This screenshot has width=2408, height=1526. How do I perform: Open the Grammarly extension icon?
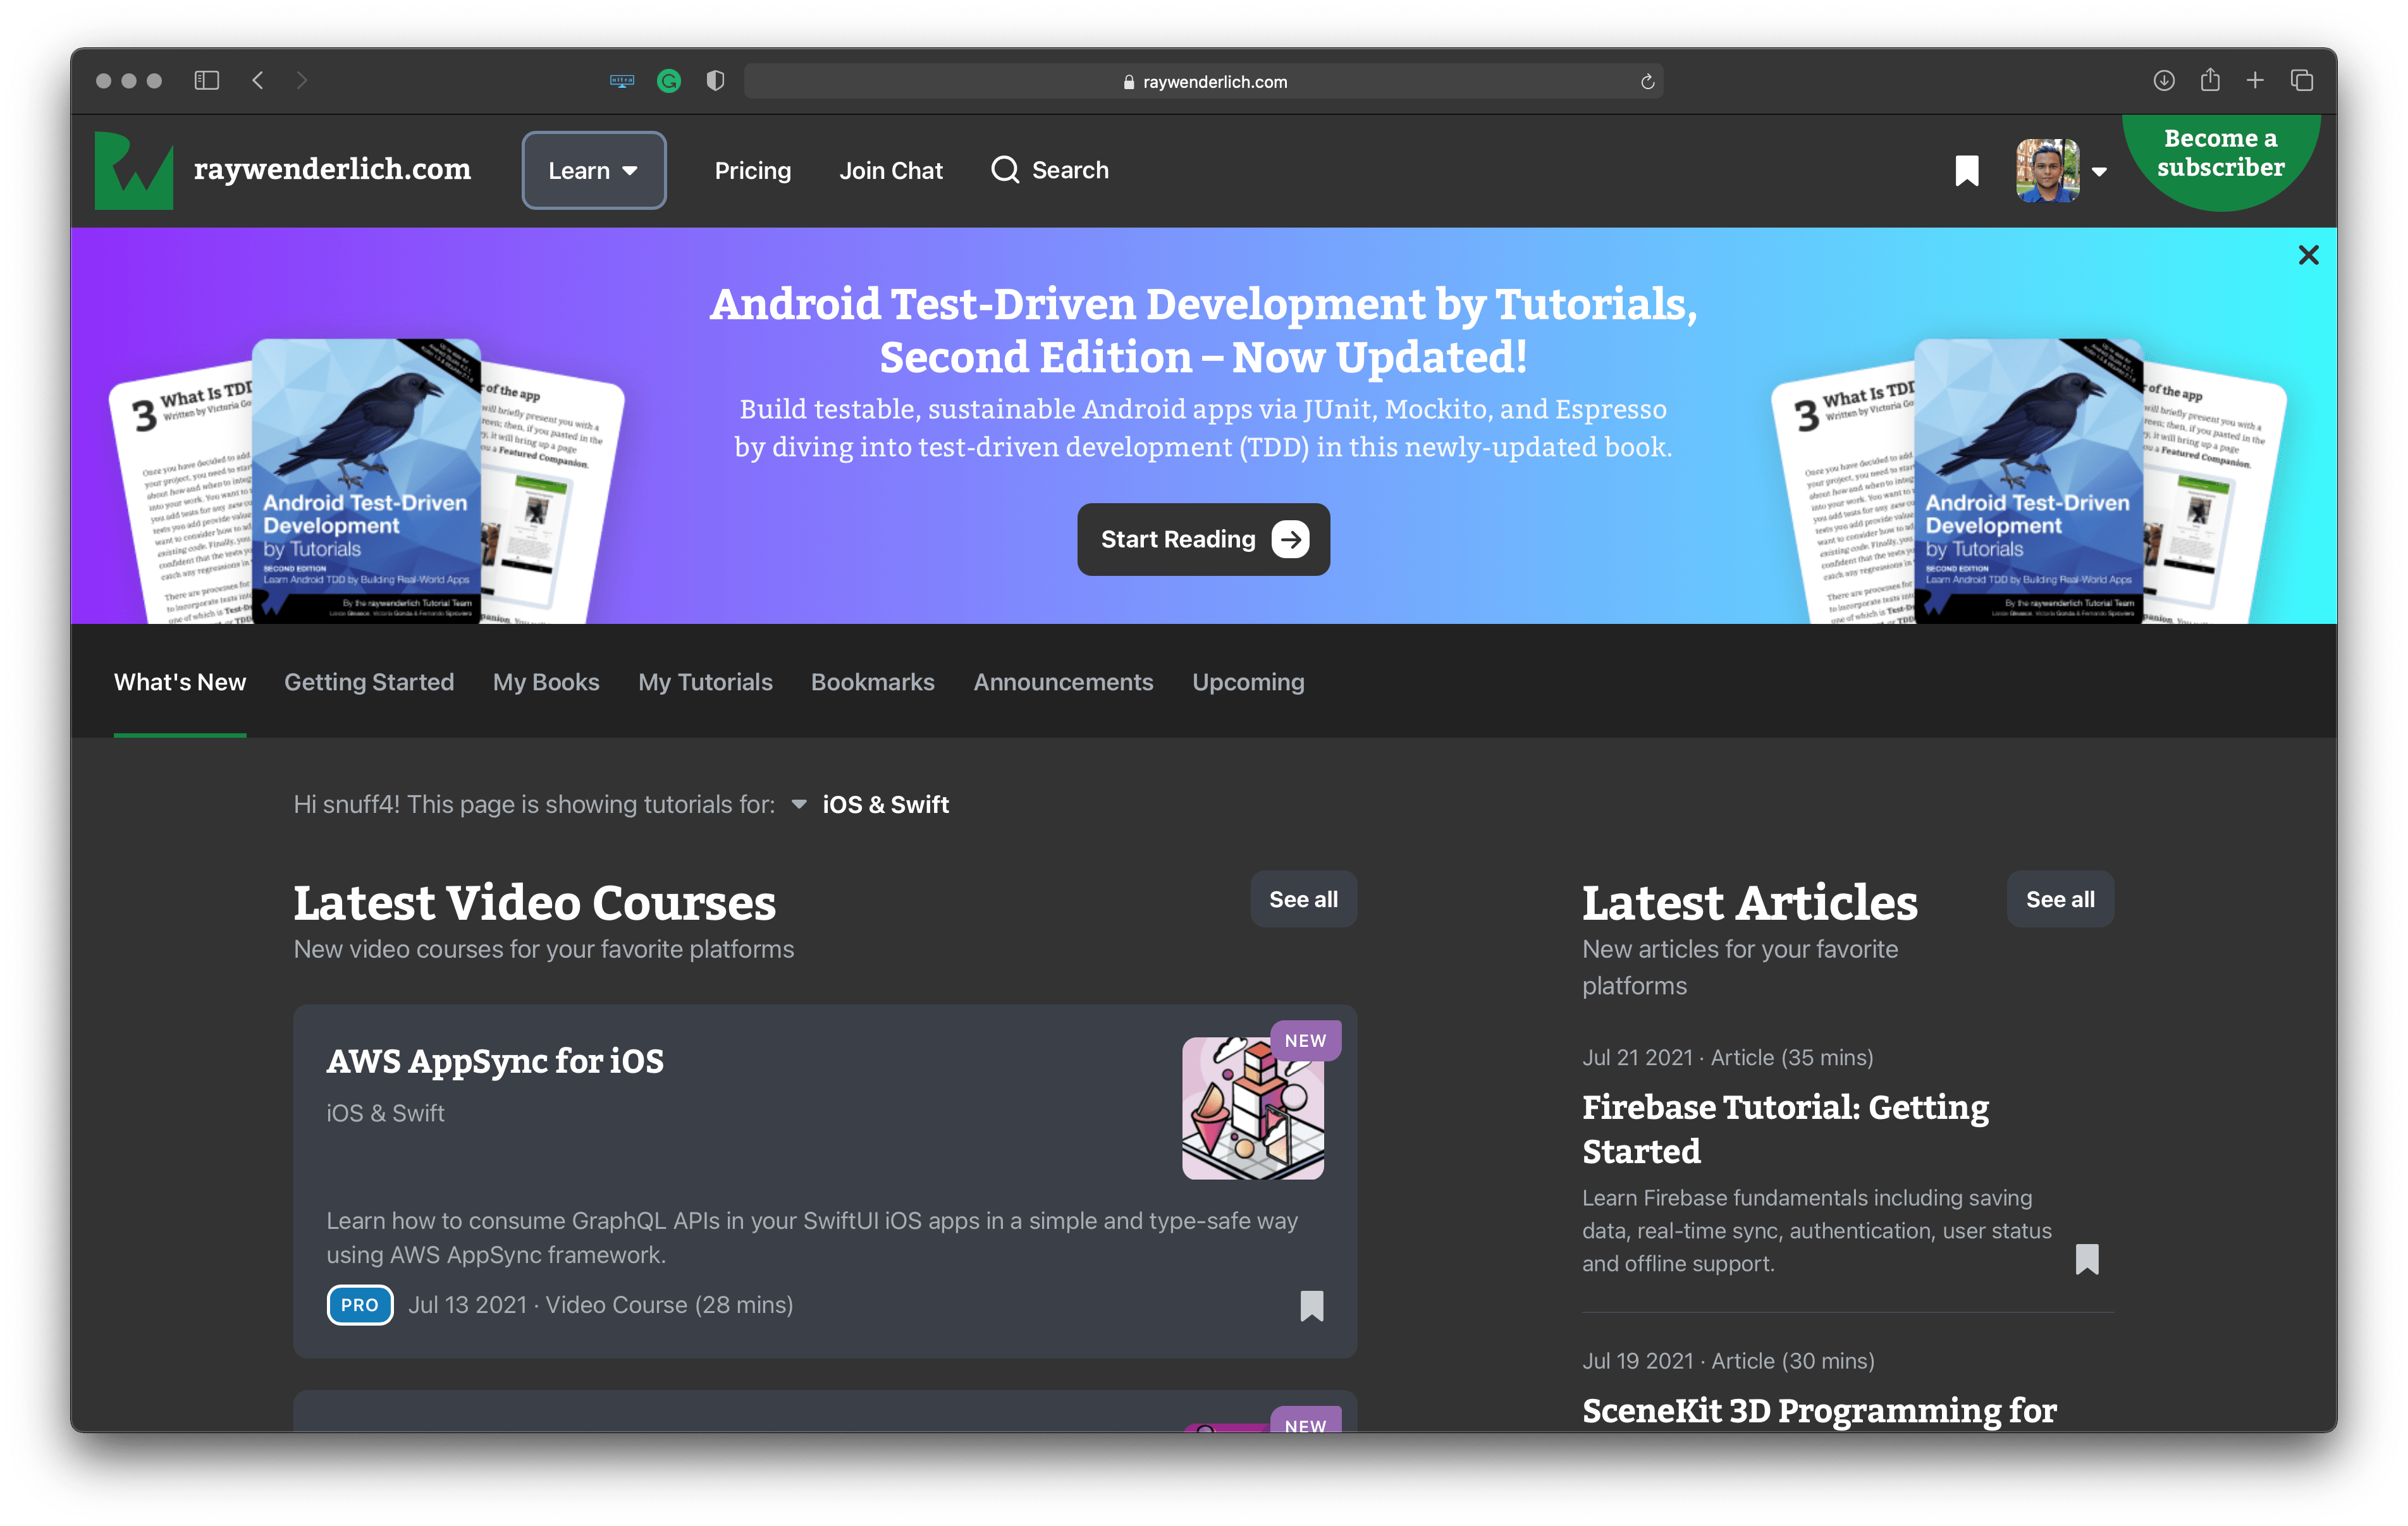pyautogui.click(x=669, y=81)
